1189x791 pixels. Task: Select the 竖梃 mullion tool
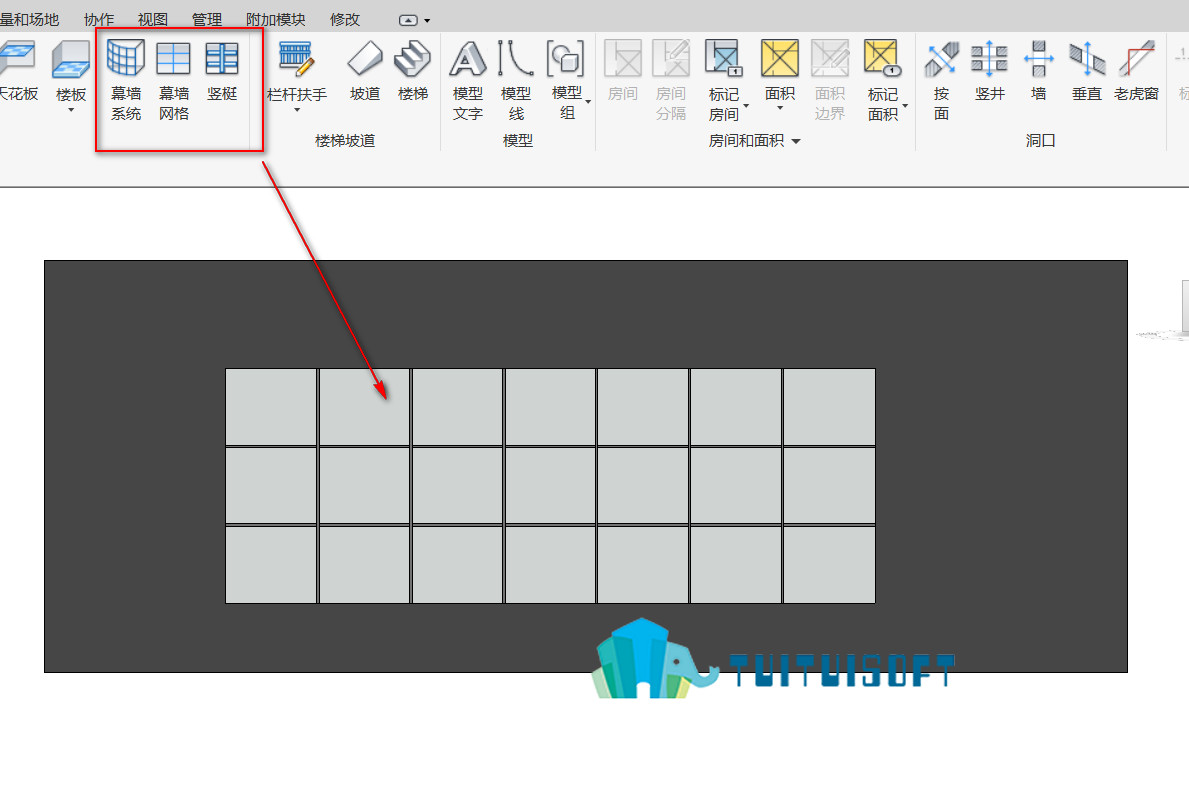click(x=222, y=71)
